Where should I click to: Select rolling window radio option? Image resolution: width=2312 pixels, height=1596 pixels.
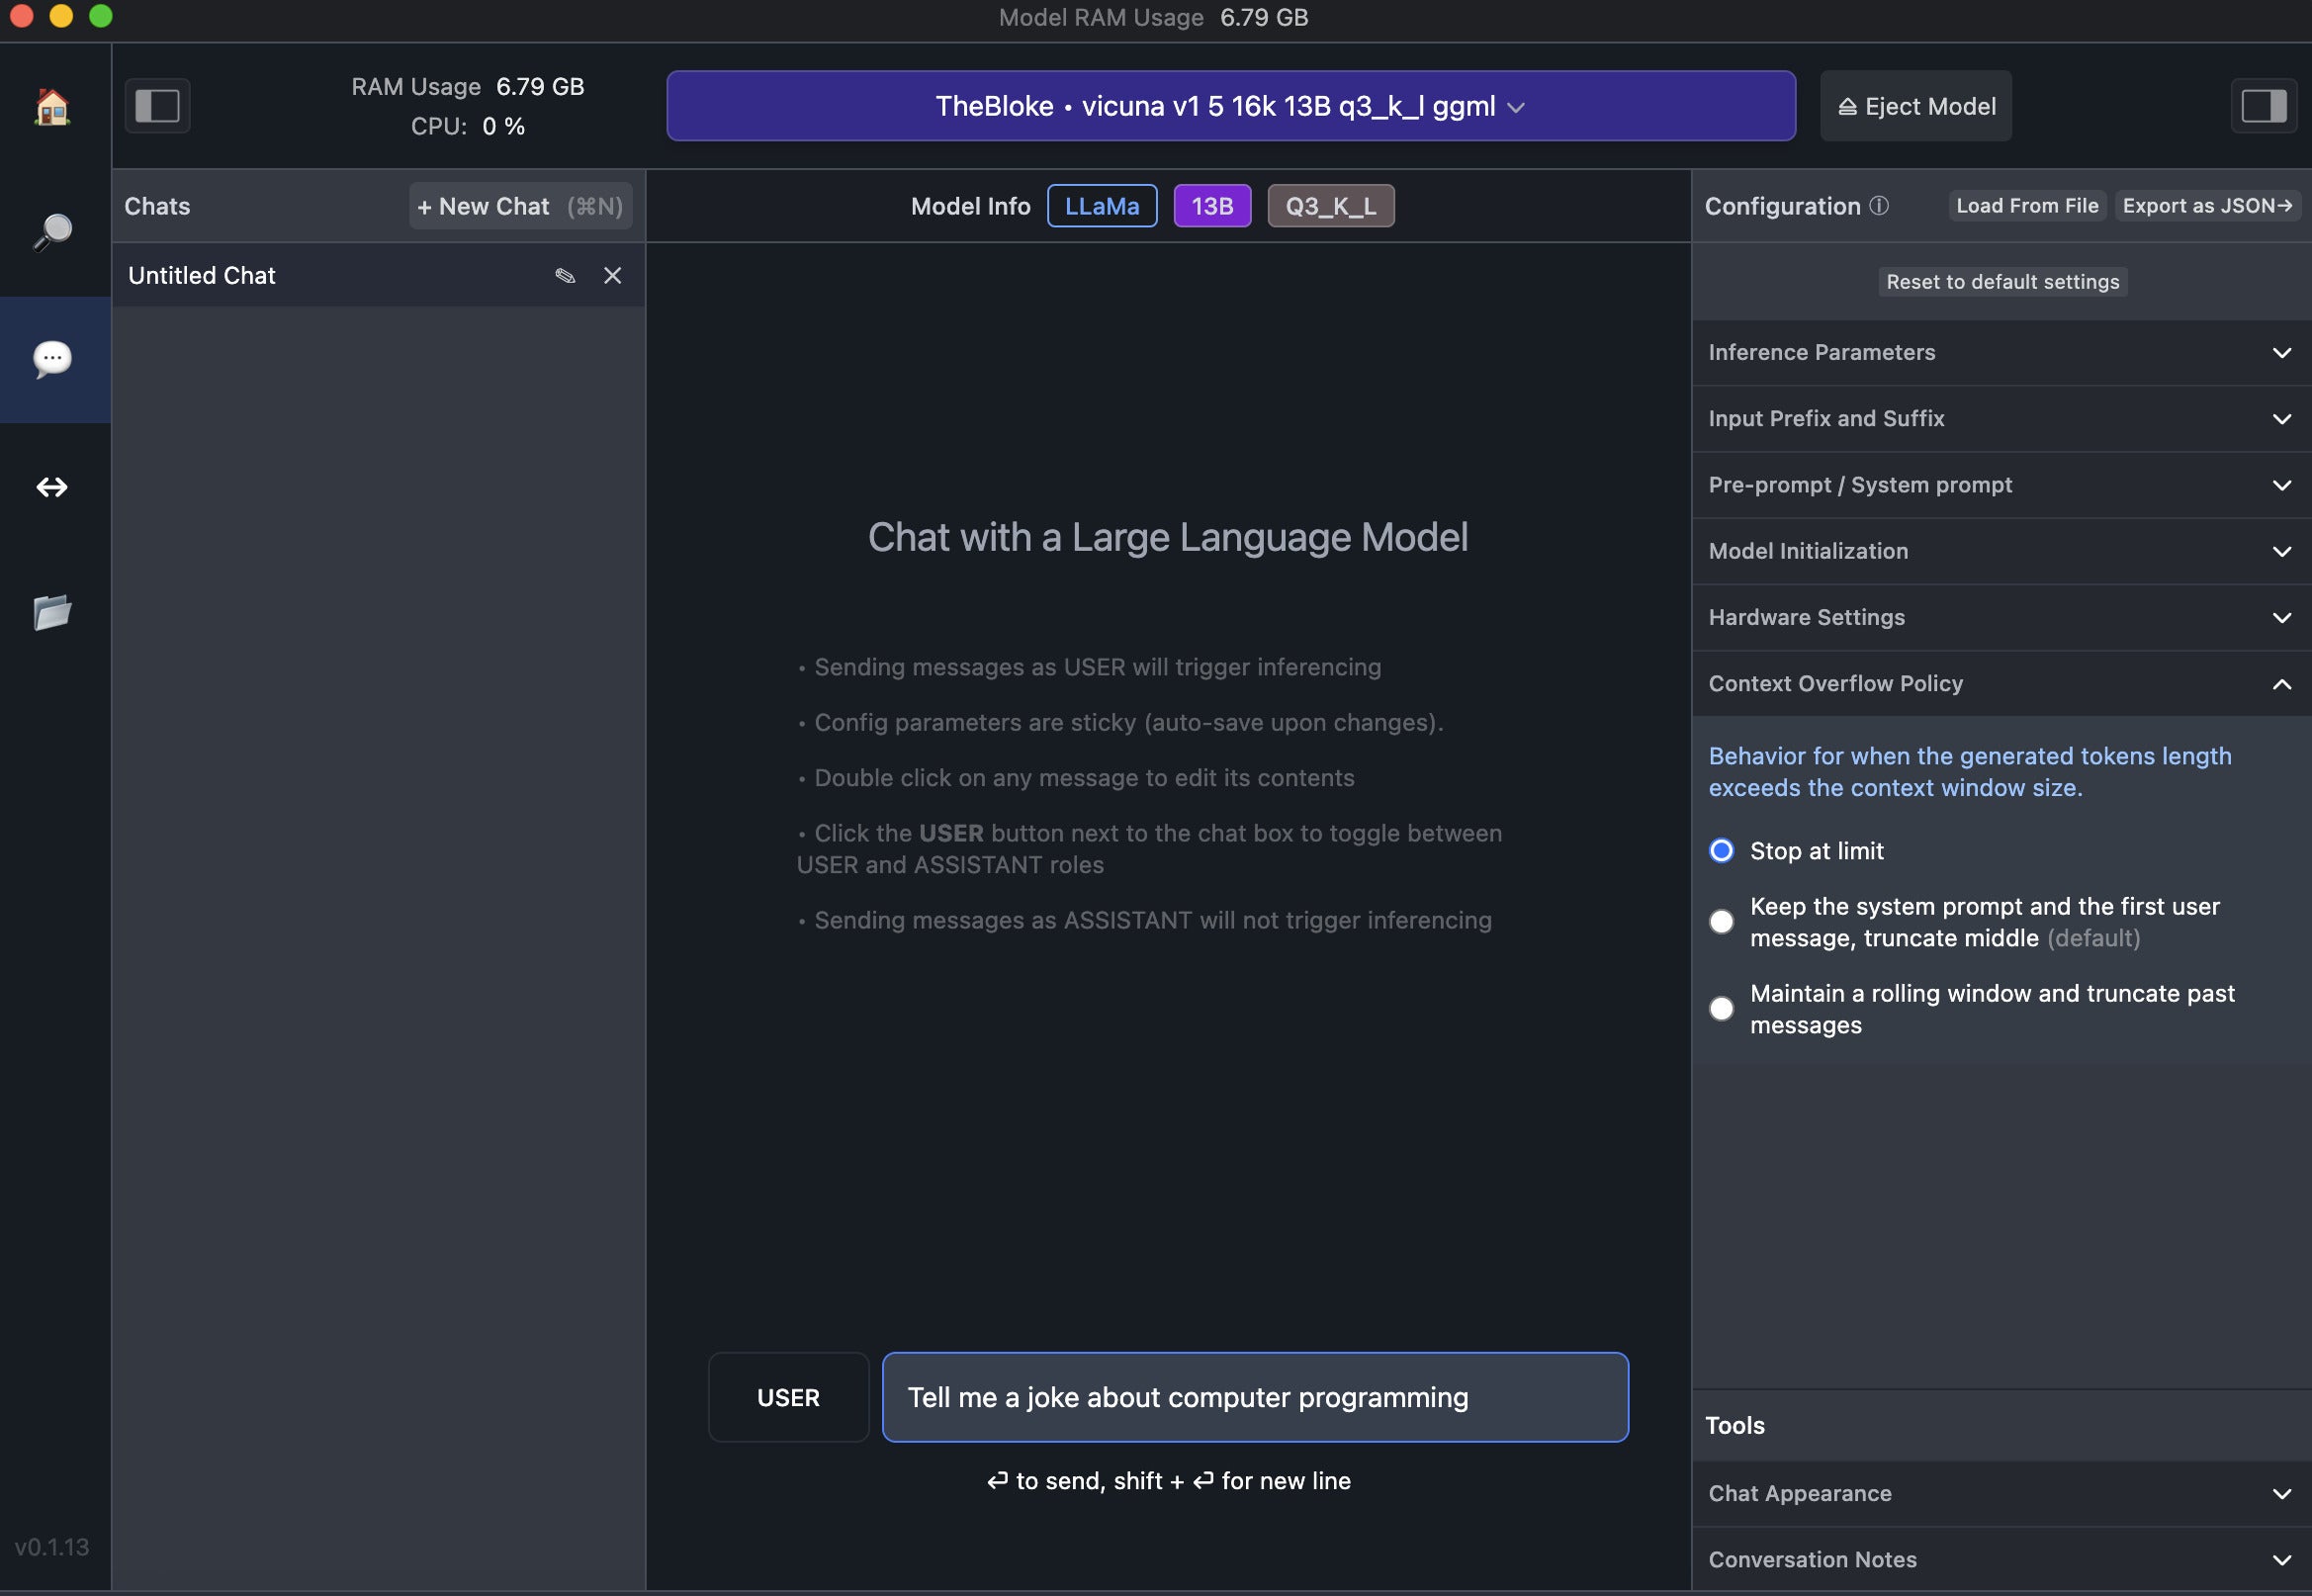[x=1721, y=1009]
